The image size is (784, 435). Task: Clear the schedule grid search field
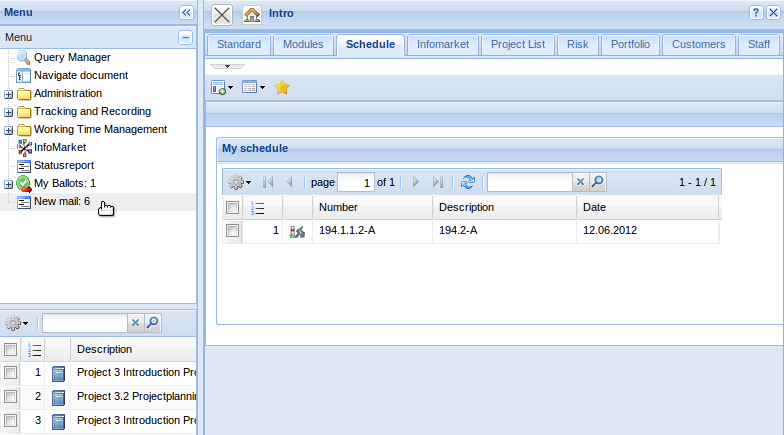tap(580, 182)
